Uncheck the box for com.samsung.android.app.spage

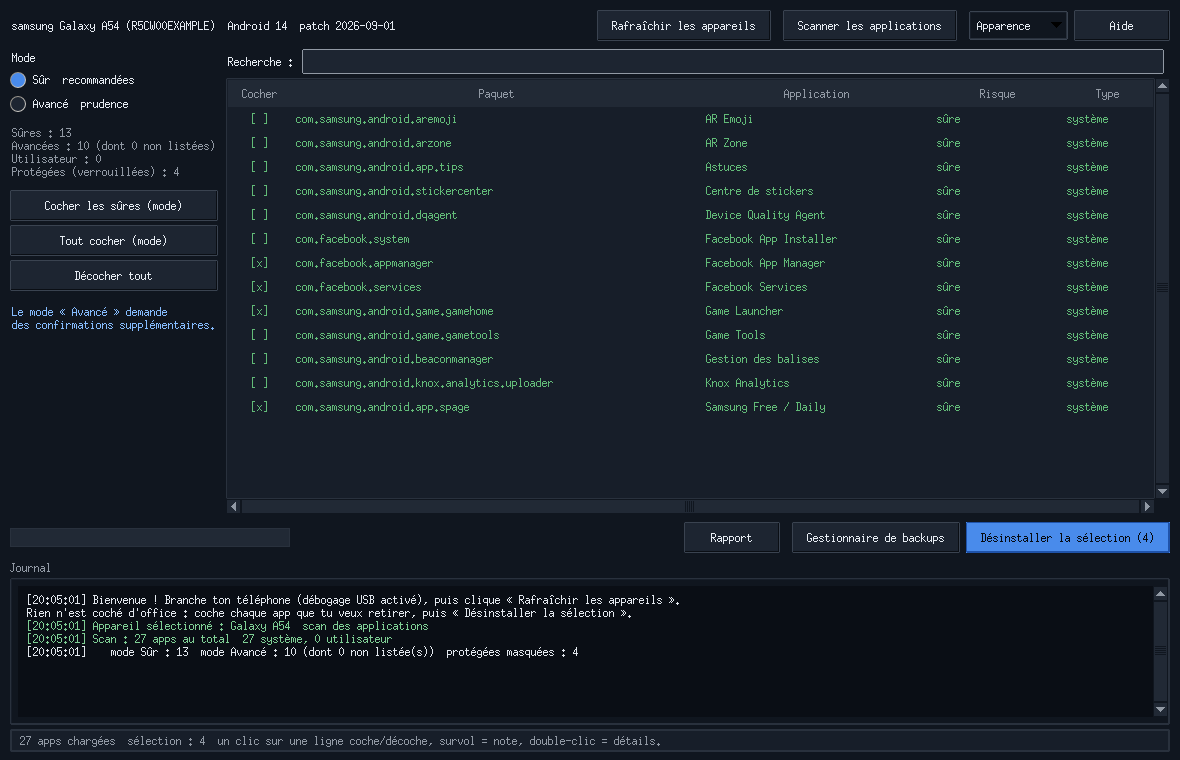click(259, 407)
